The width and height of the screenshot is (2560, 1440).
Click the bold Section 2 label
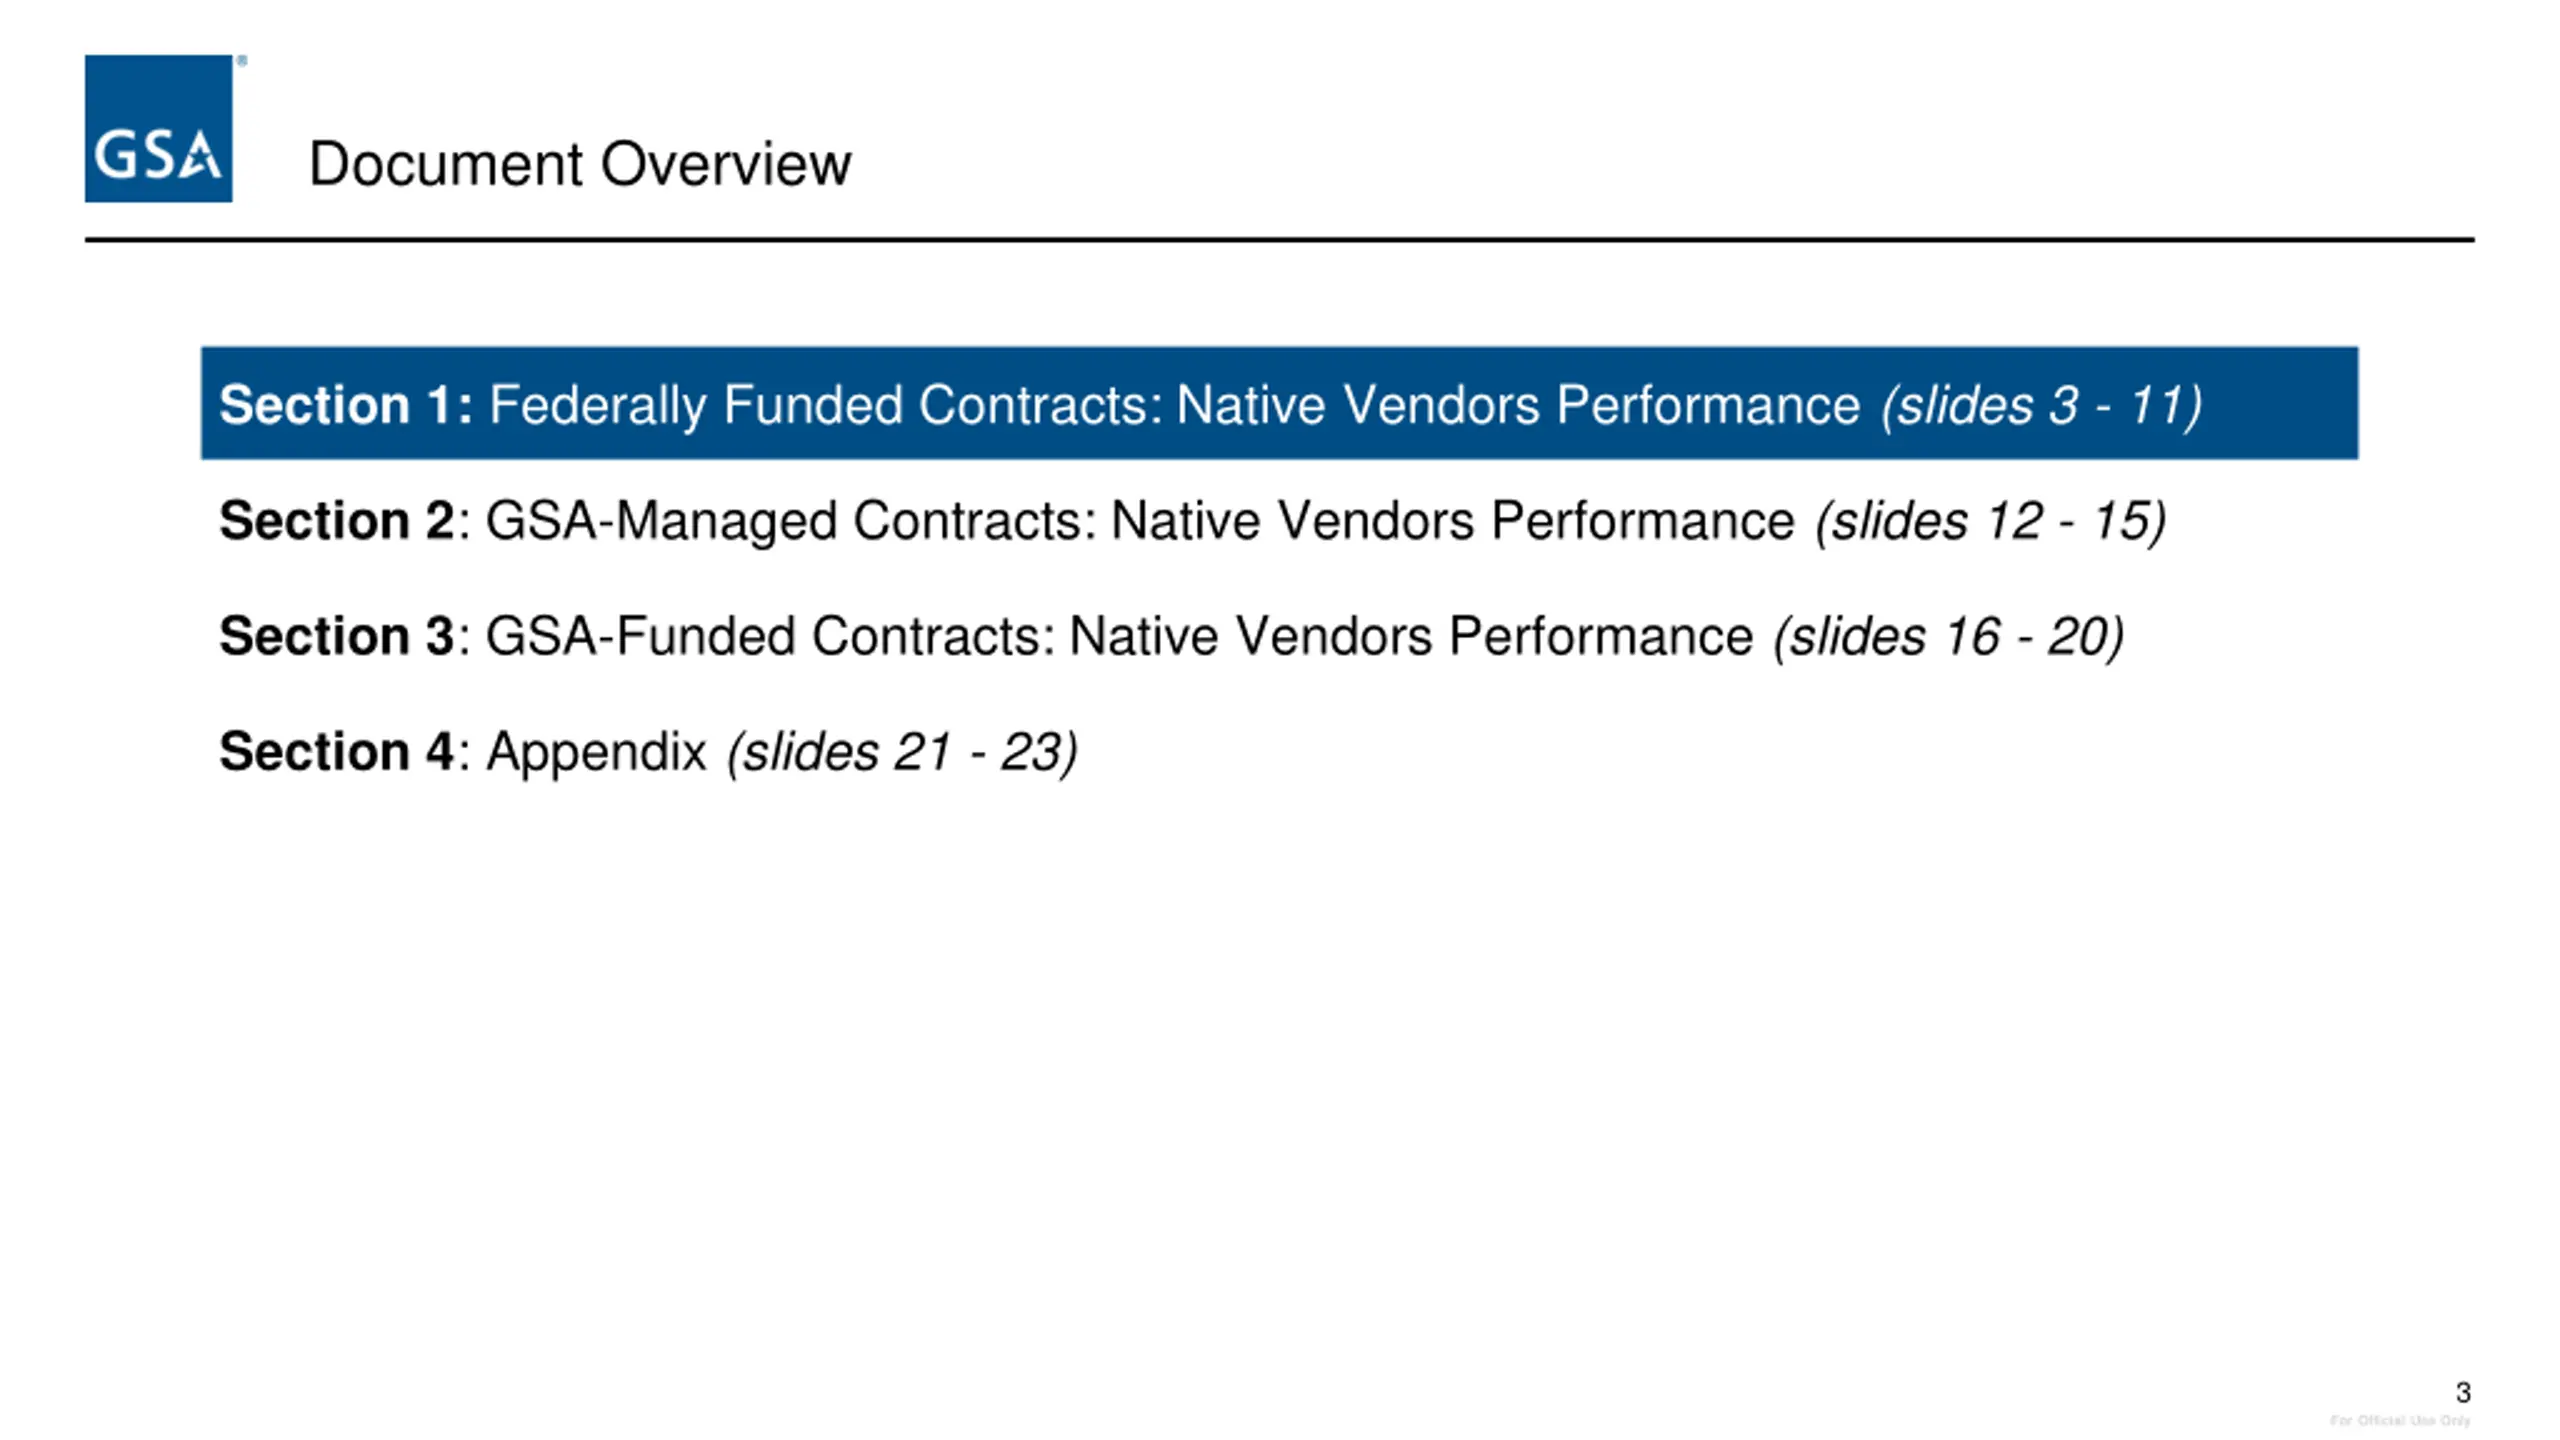click(337, 521)
